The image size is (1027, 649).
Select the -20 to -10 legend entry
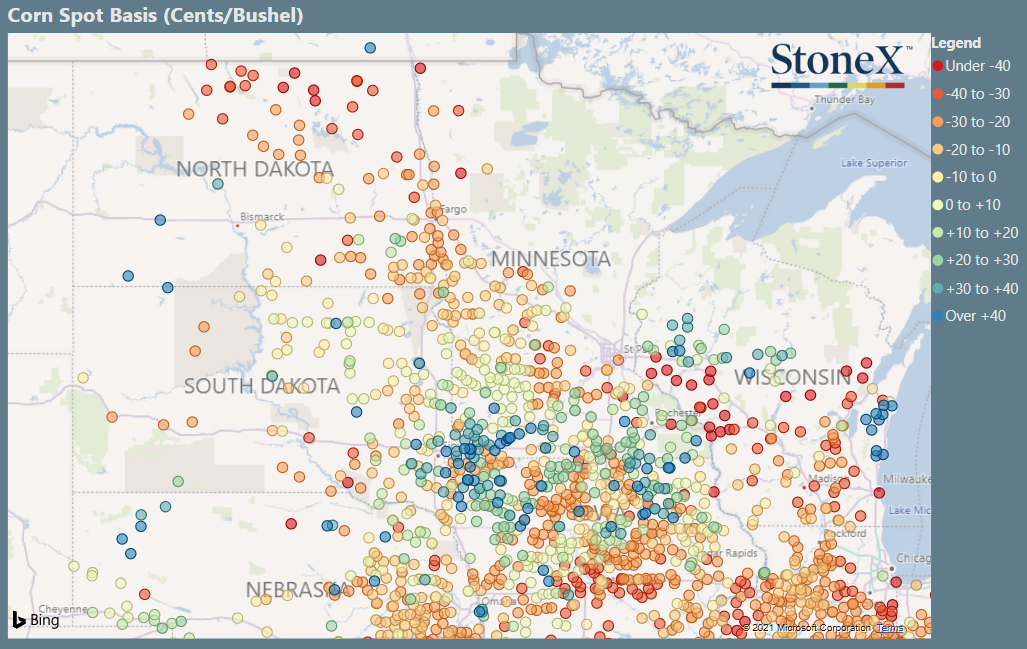[x=971, y=150]
